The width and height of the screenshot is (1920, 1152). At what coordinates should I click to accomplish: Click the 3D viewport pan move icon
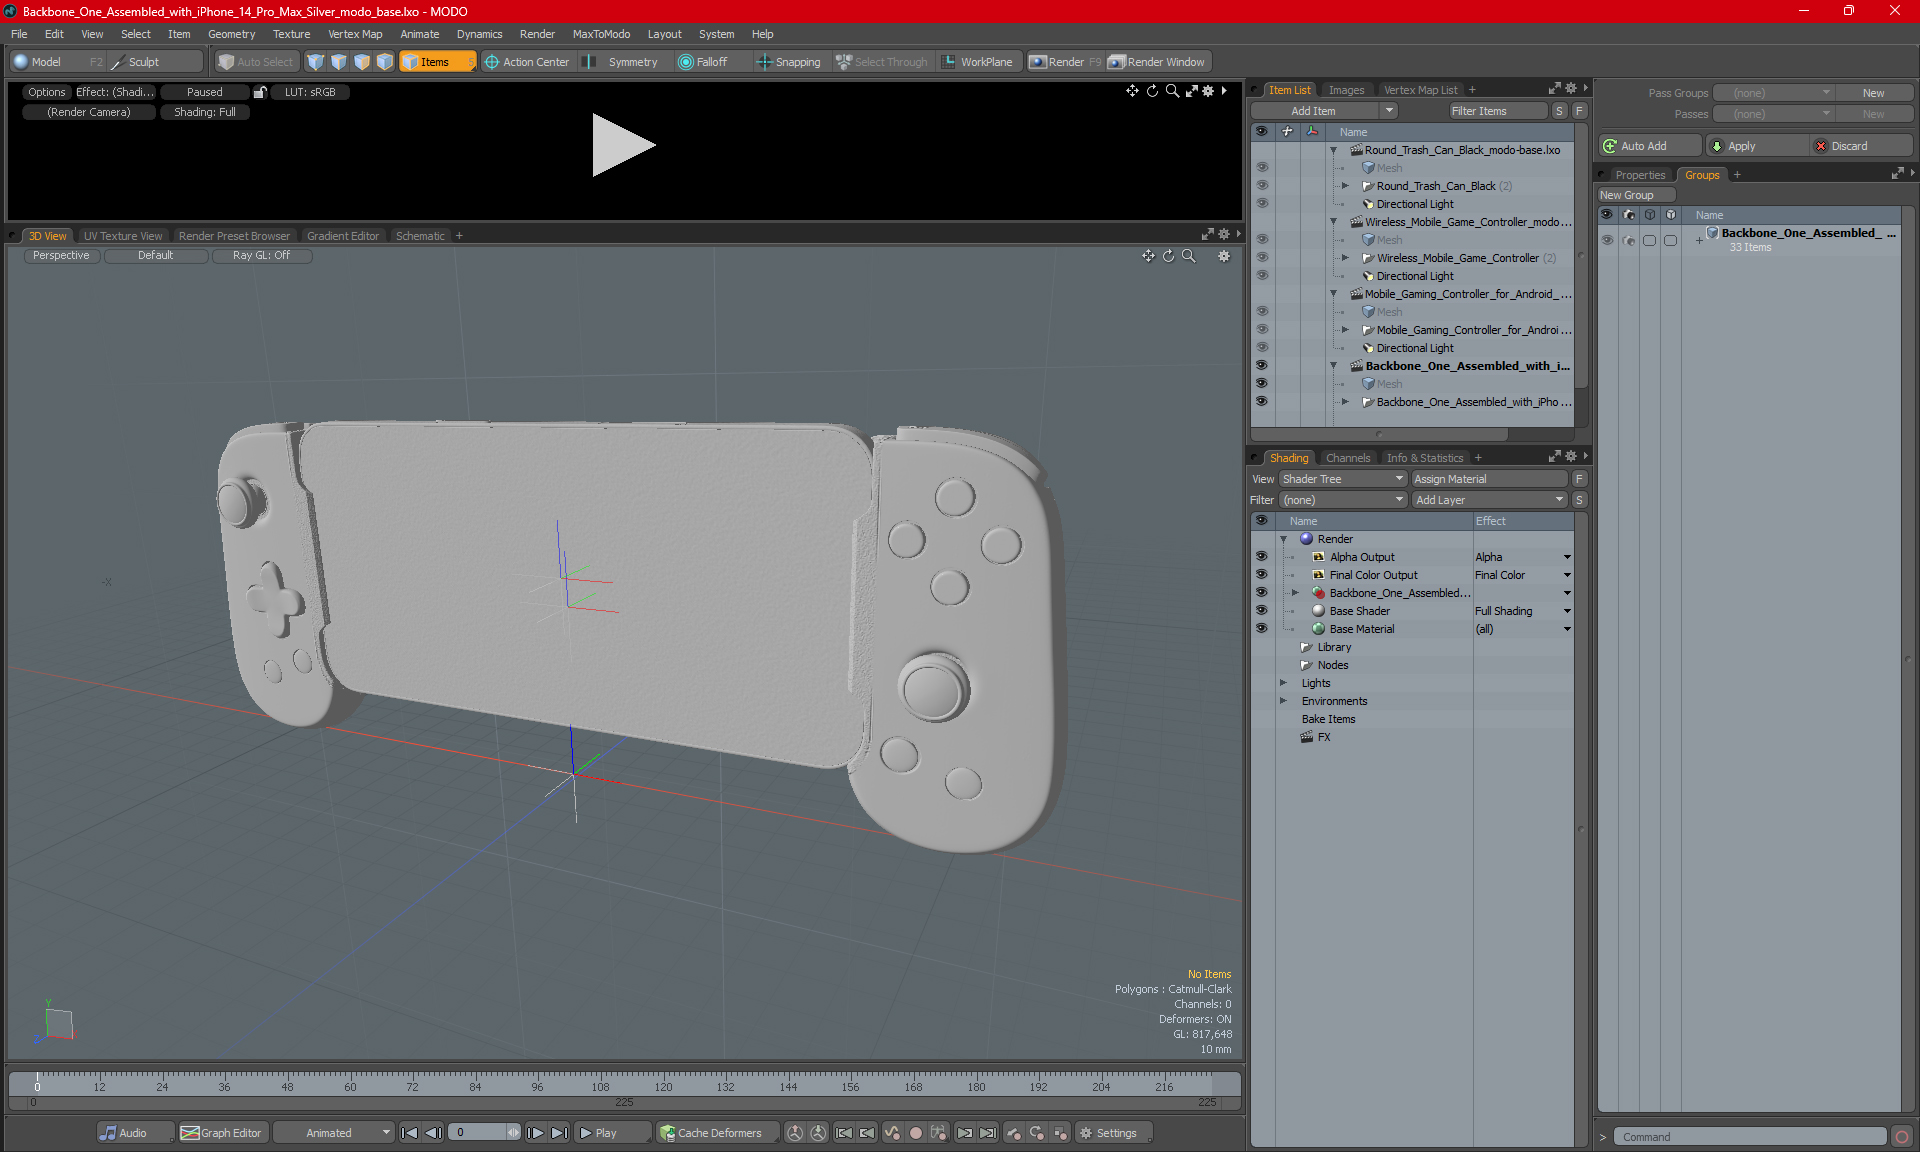tap(1149, 256)
